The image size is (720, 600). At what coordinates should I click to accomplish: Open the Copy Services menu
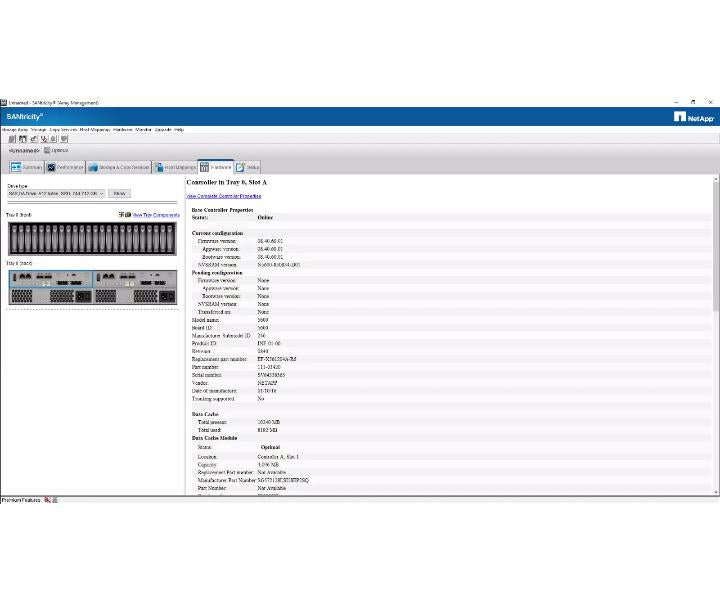pos(63,130)
